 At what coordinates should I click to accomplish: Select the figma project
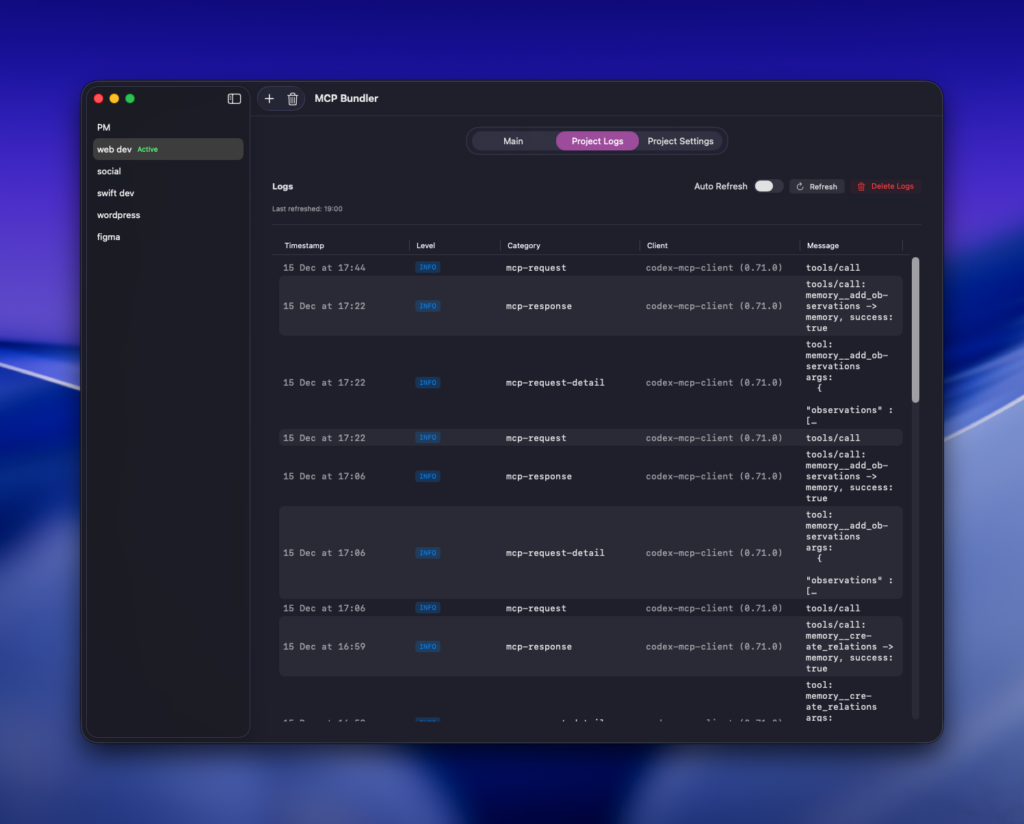point(108,237)
